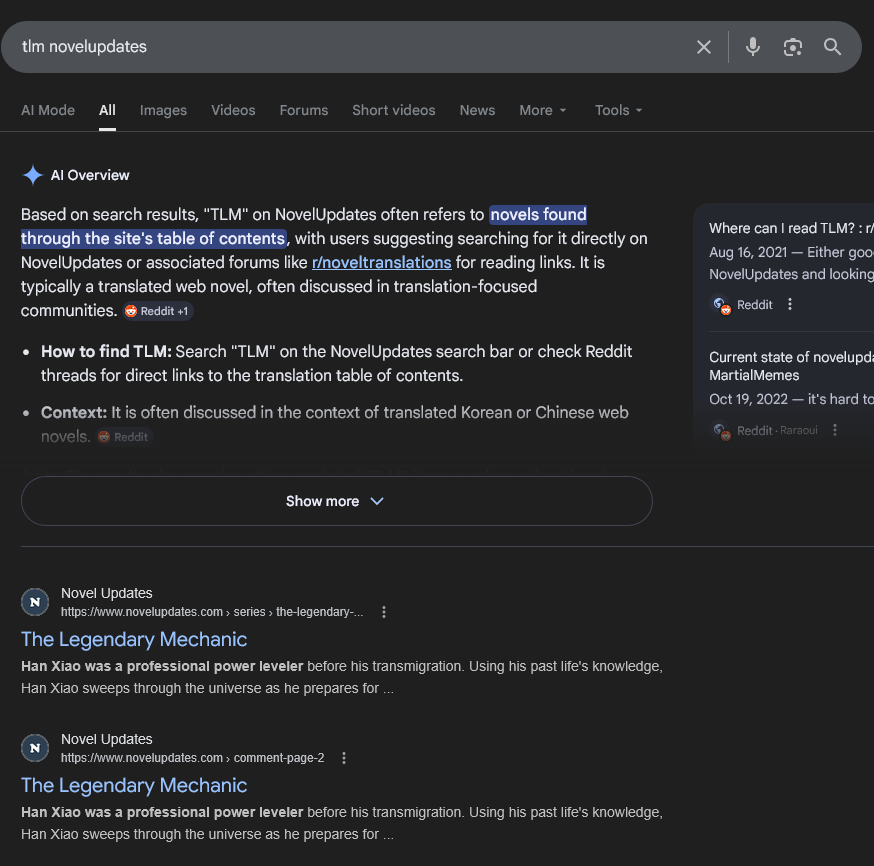Open the Short videos tab
Viewport: 874px width, 866px height.
coord(394,110)
